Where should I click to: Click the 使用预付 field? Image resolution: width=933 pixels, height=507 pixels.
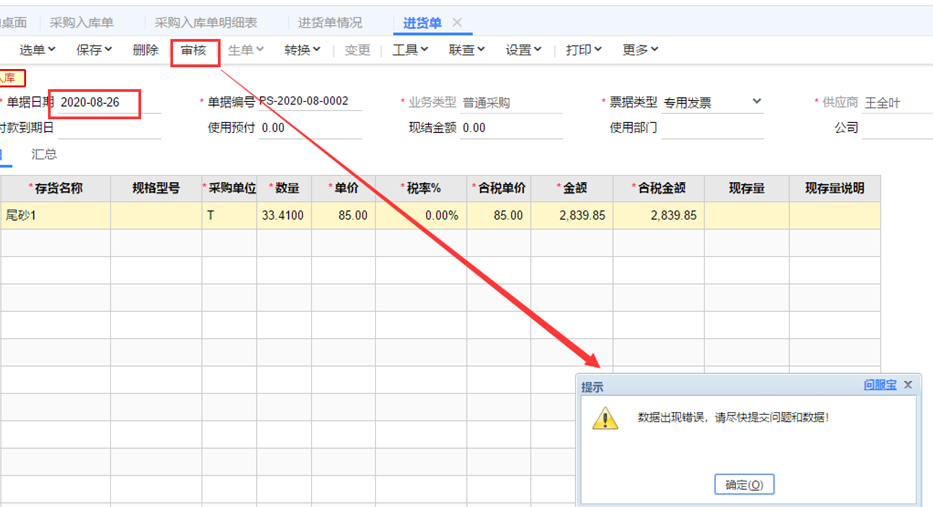310,128
